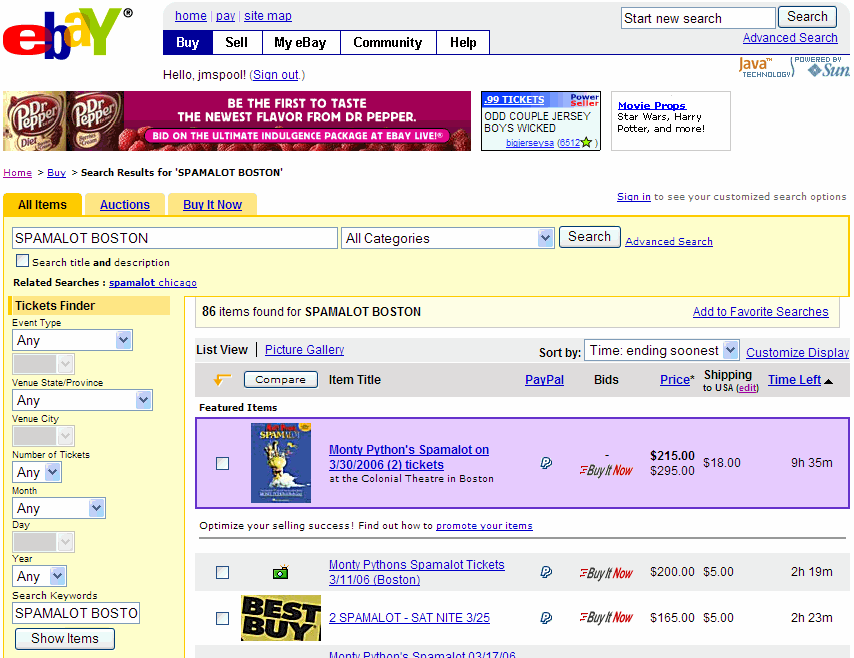Image resolution: width=854 pixels, height=658 pixels.
Task: Open Monty Python's Spamalot on 3/30/2006 listing
Action: [x=409, y=457]
